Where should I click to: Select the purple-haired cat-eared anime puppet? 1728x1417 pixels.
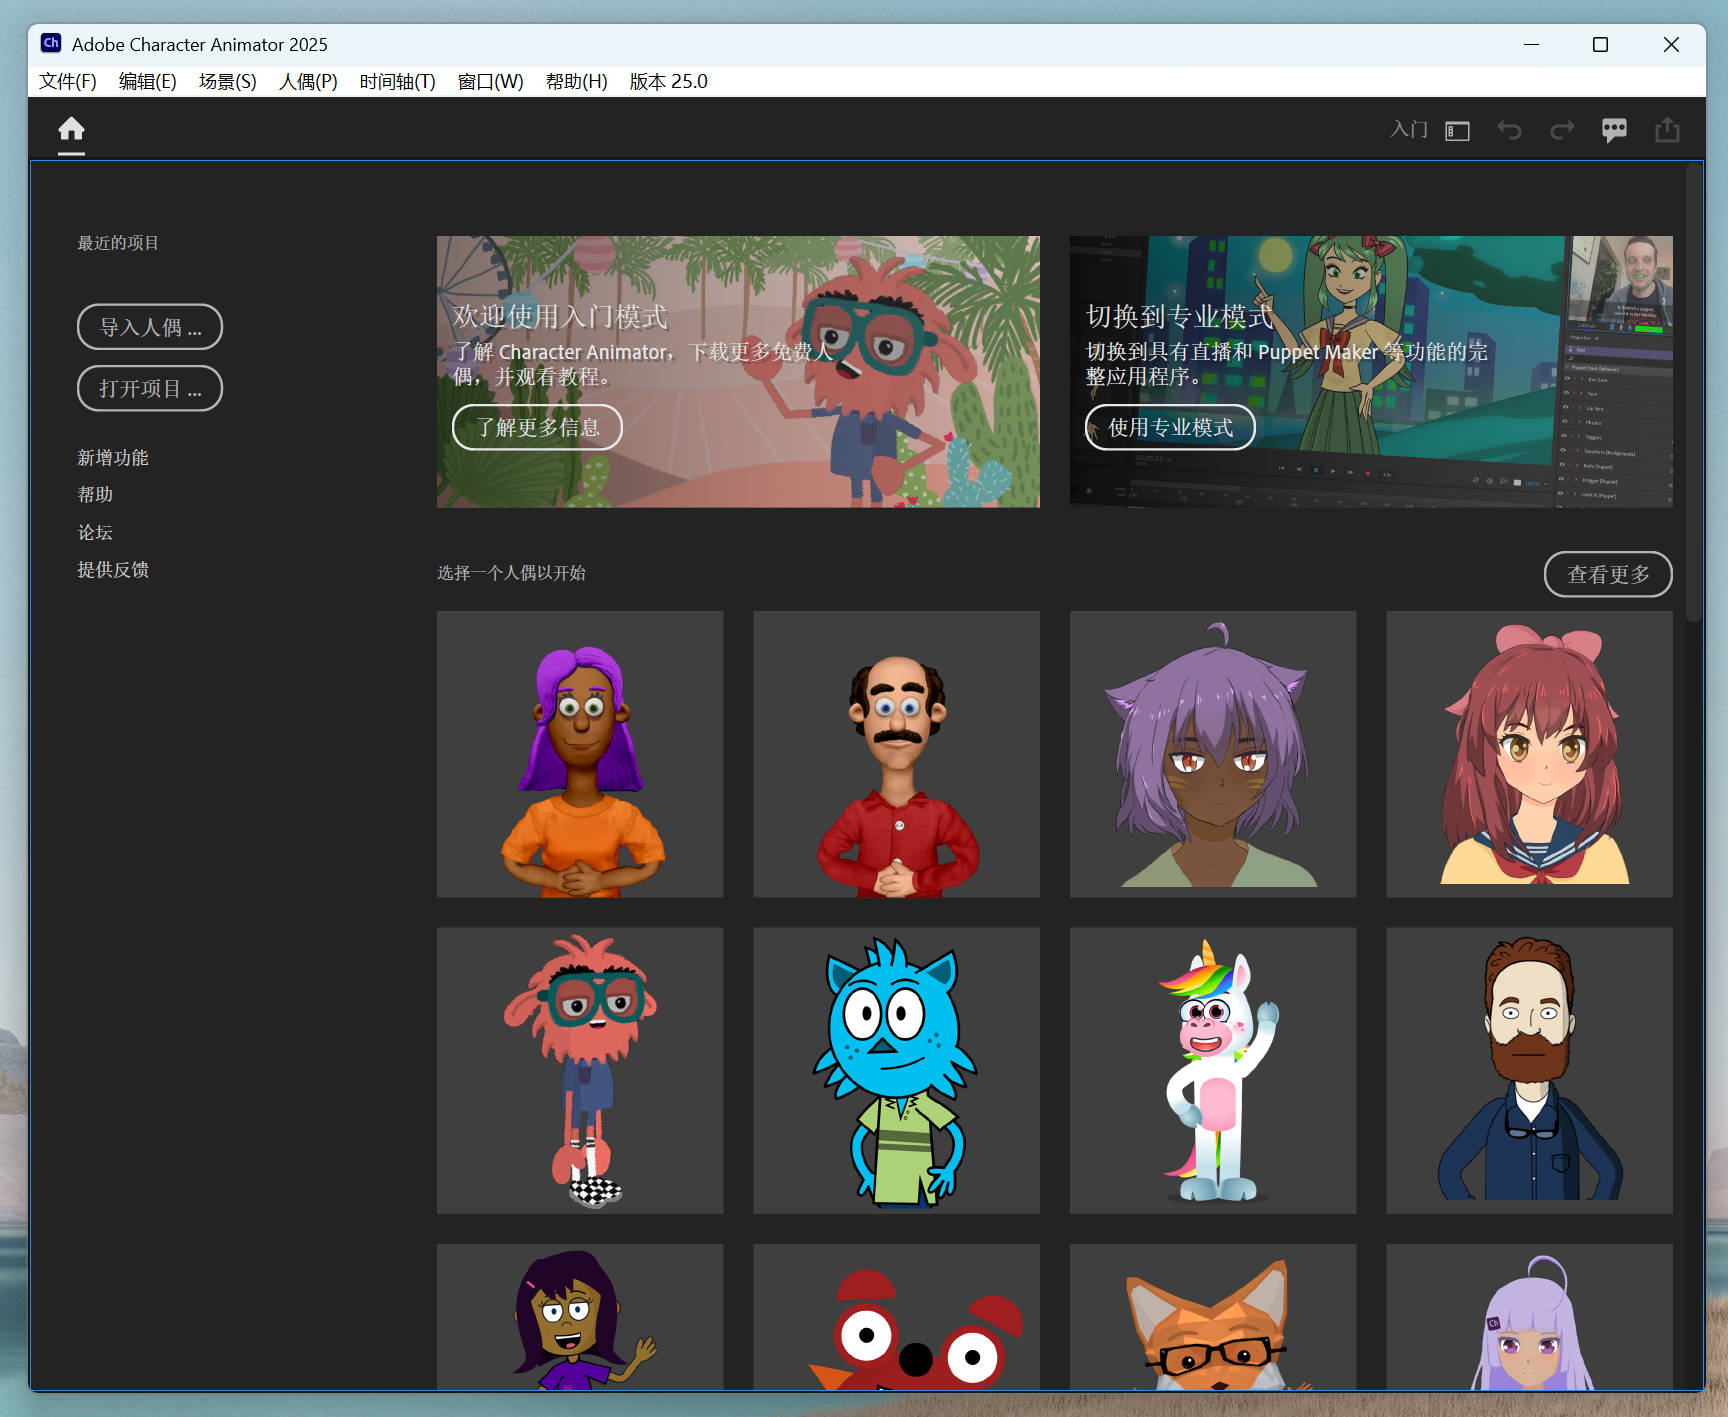coord(1213,754)
